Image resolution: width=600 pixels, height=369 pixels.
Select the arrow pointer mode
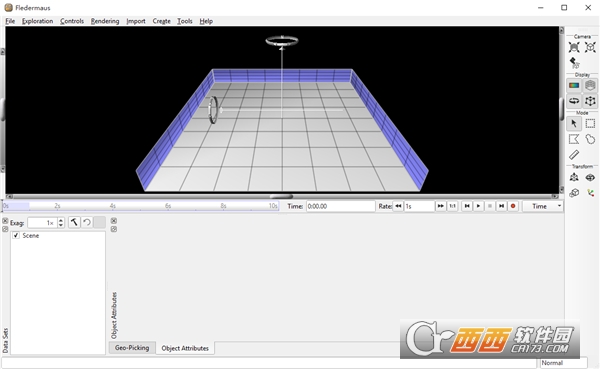[x=574, y=124]
